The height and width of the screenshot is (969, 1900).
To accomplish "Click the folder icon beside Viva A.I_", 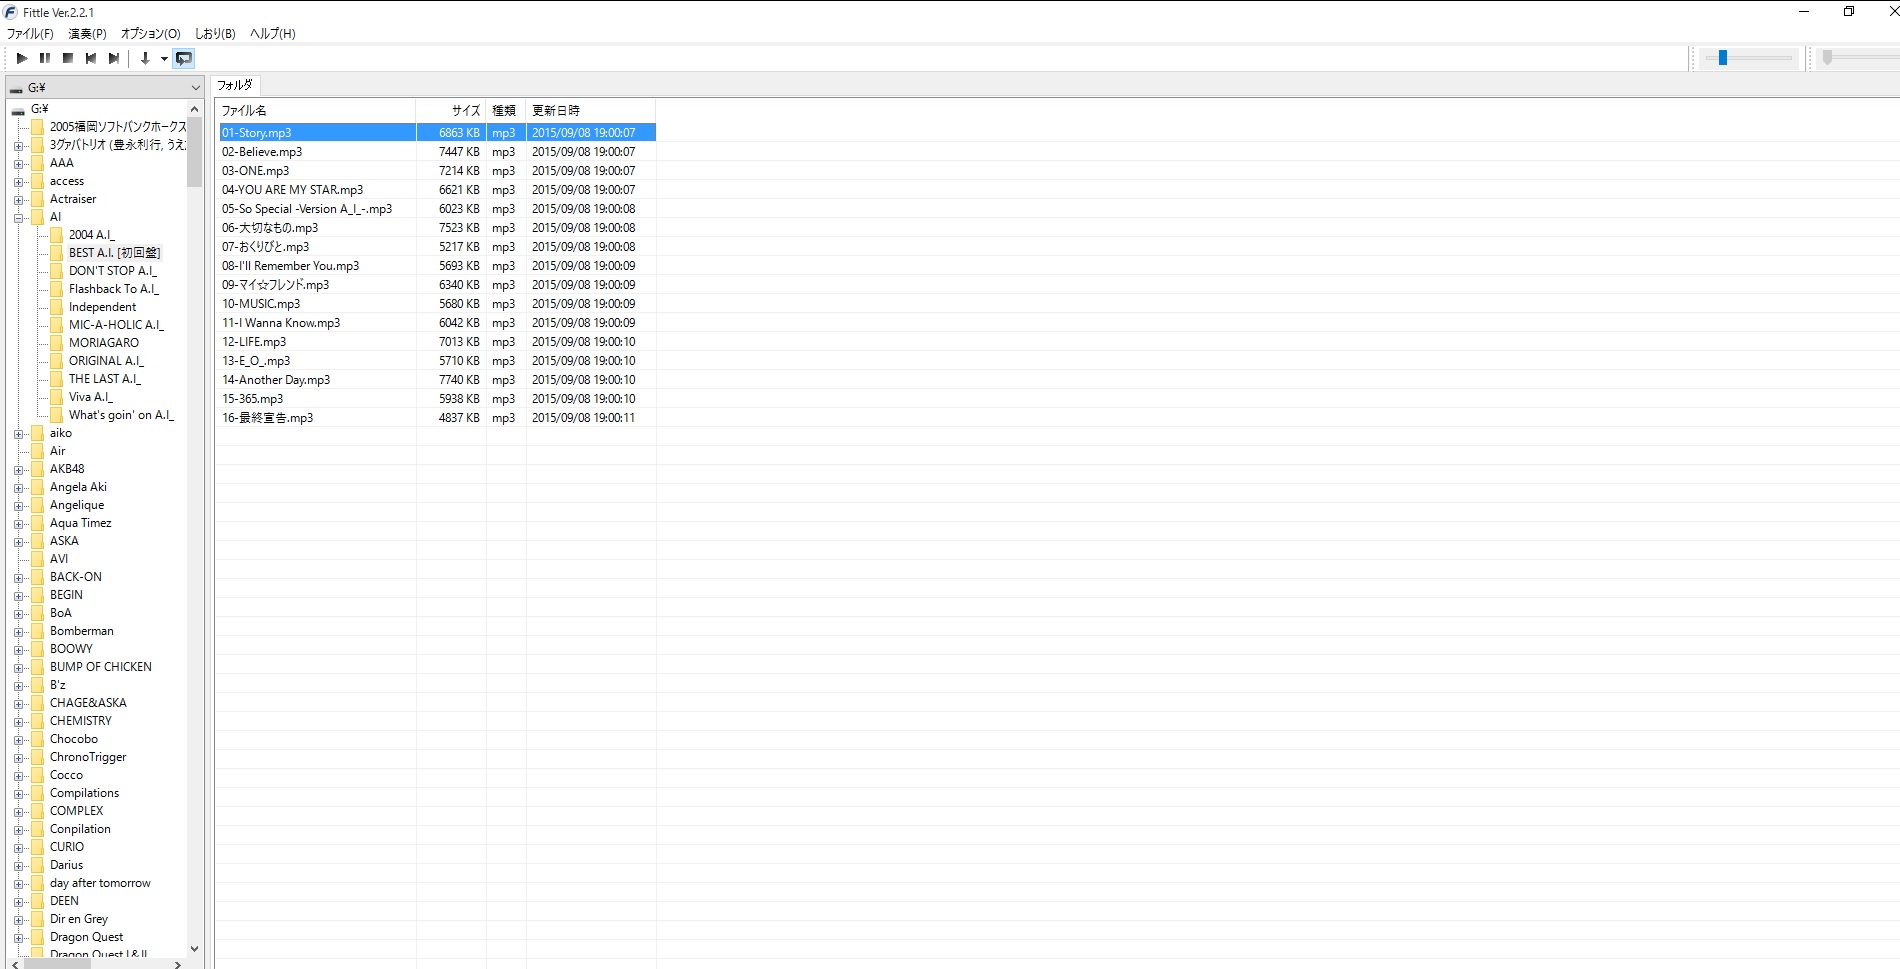I will [x=56, y=397].
